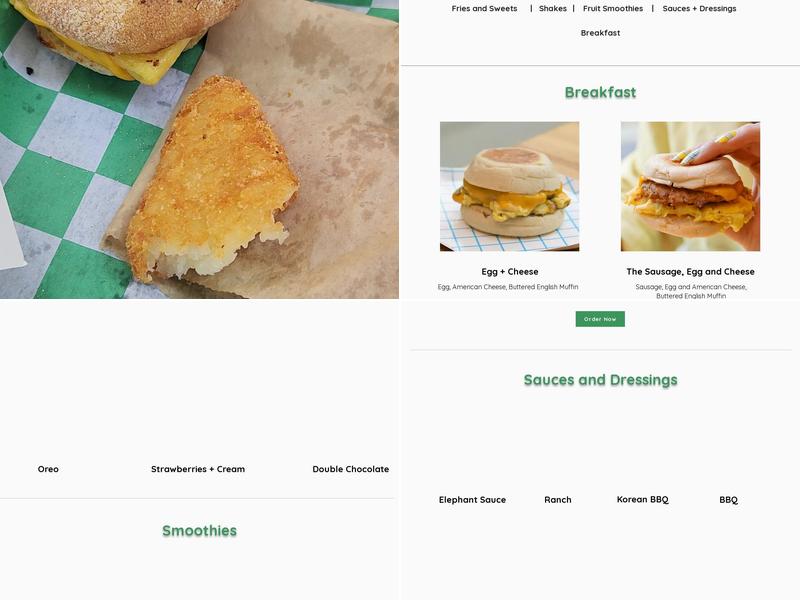This screenshot has height=600, width=800.
Task: Open the Fries and Sweets menu link
Action: click(x=484, y=9)
